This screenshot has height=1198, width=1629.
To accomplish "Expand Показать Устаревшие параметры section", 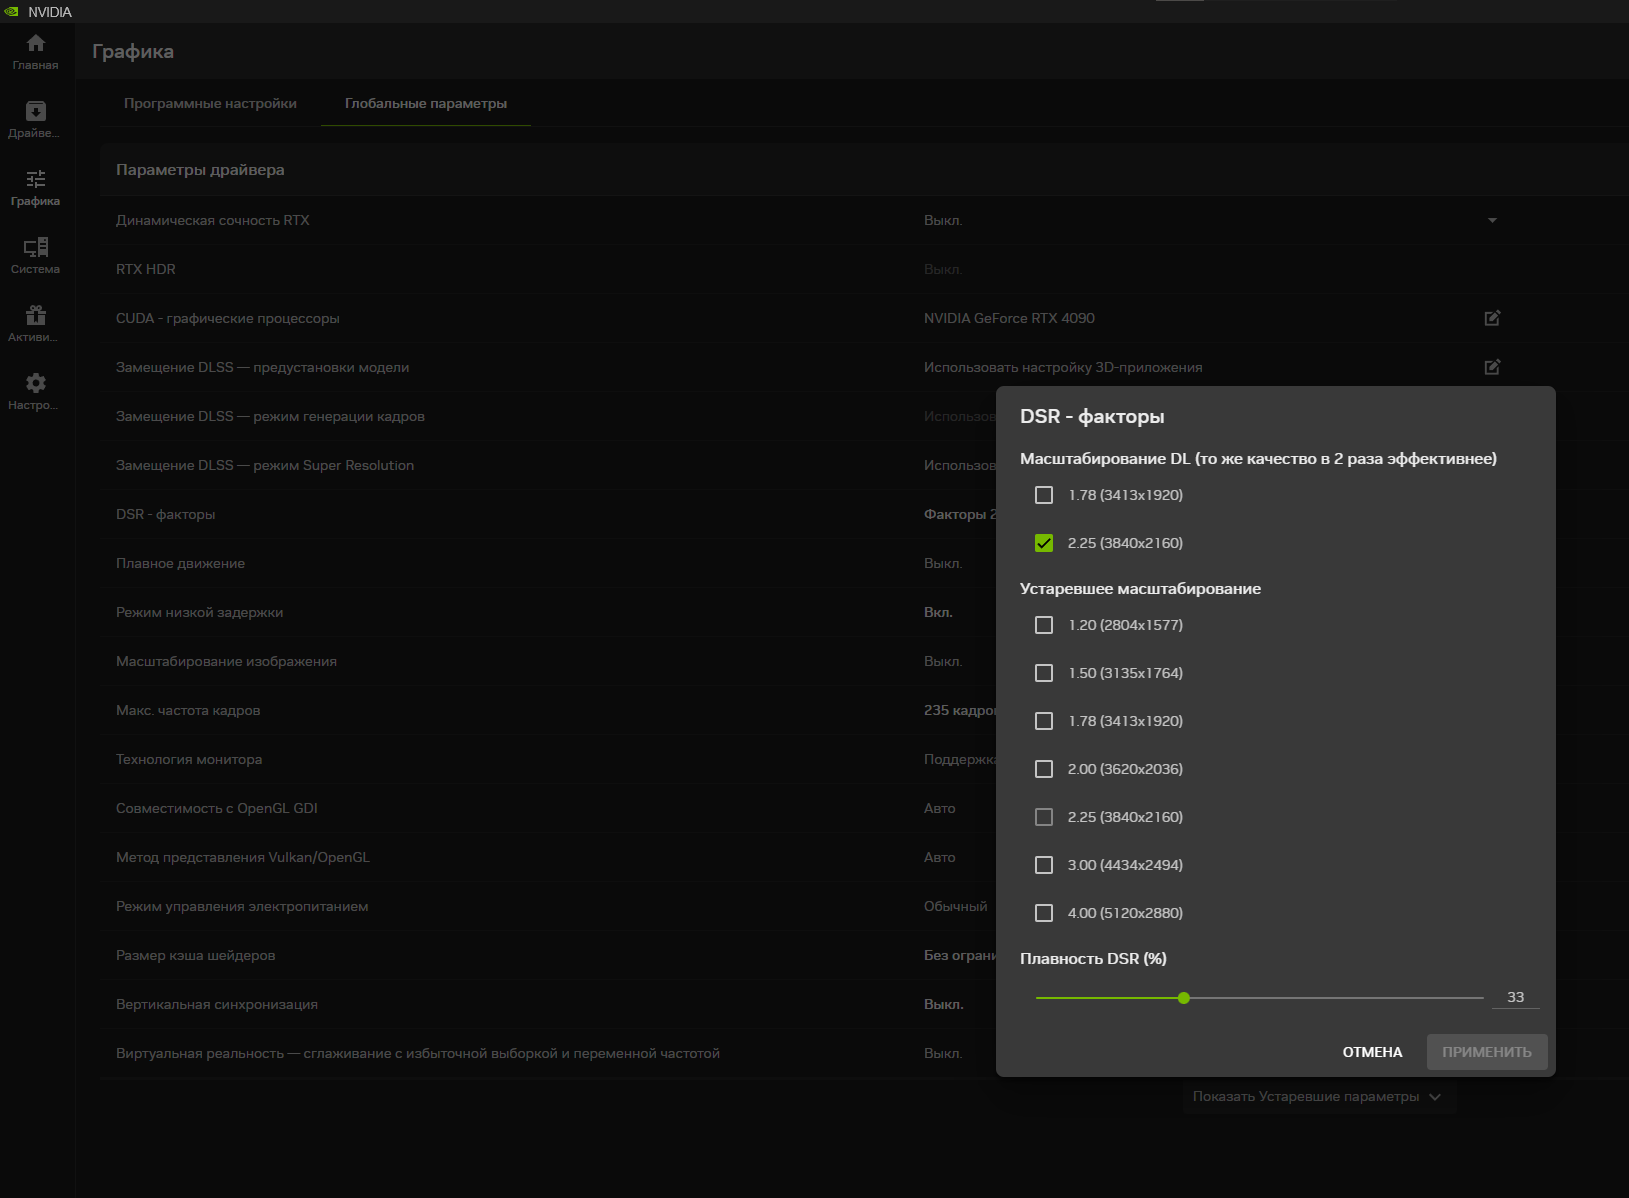I will 1316,1097.
